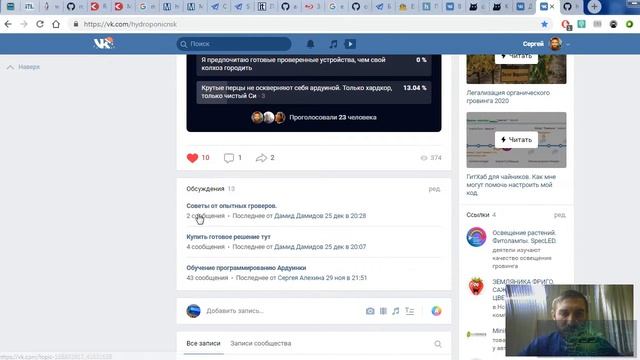Click the video player icon in the header
Viewport: 640px width, 360px height.
coord(350,44)
